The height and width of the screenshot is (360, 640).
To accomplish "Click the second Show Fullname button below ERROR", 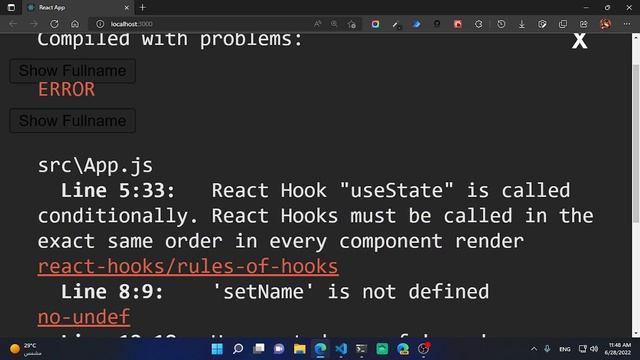I will tap(73, 120).
